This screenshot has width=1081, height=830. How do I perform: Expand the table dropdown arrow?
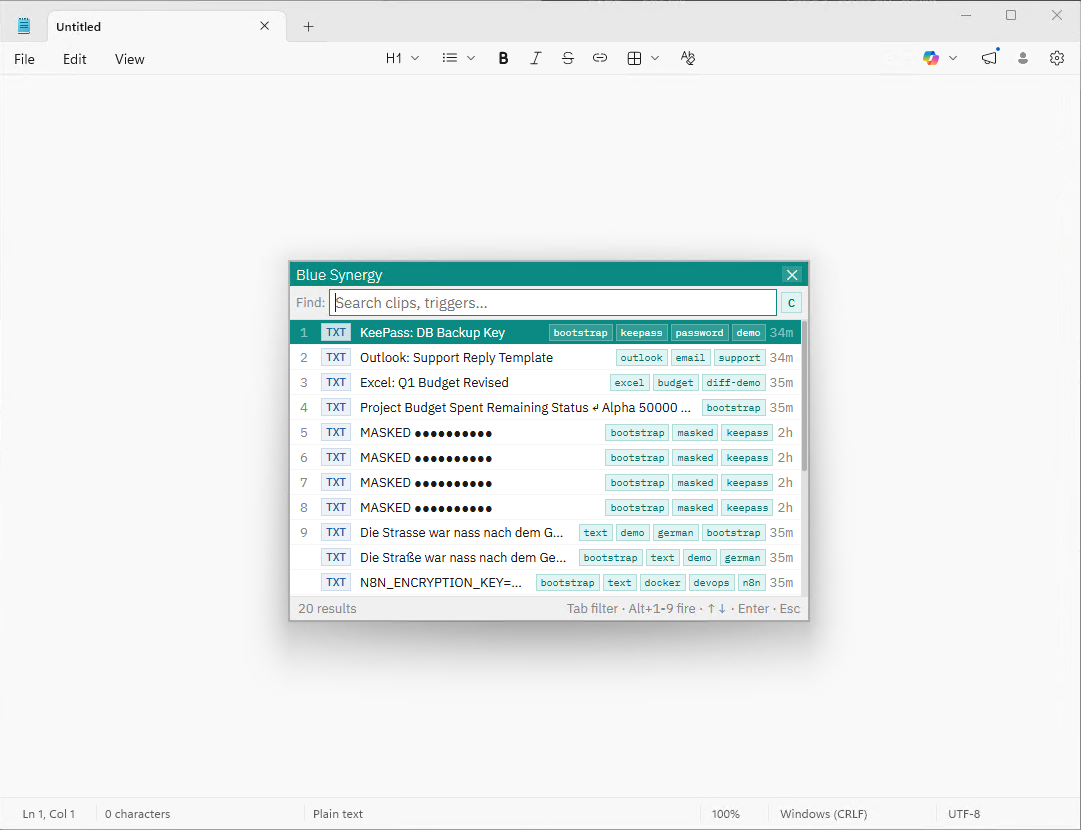(655, 59)
